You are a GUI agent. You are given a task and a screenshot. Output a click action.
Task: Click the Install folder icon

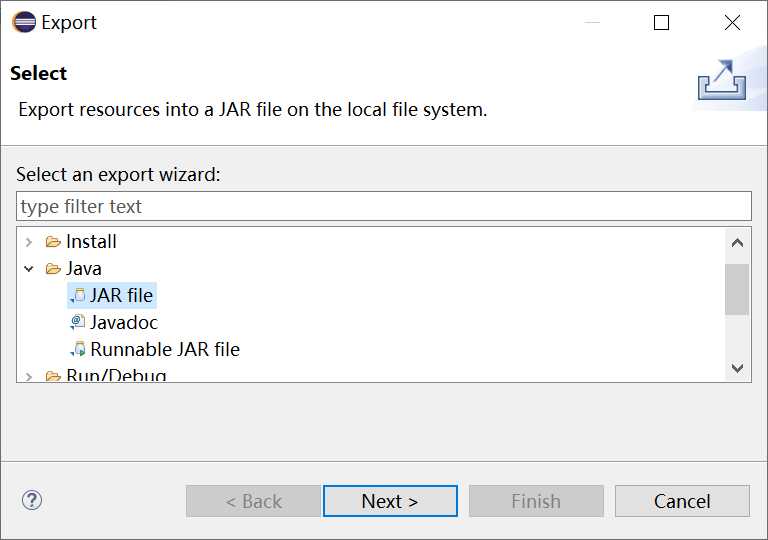tap(53, 242)
